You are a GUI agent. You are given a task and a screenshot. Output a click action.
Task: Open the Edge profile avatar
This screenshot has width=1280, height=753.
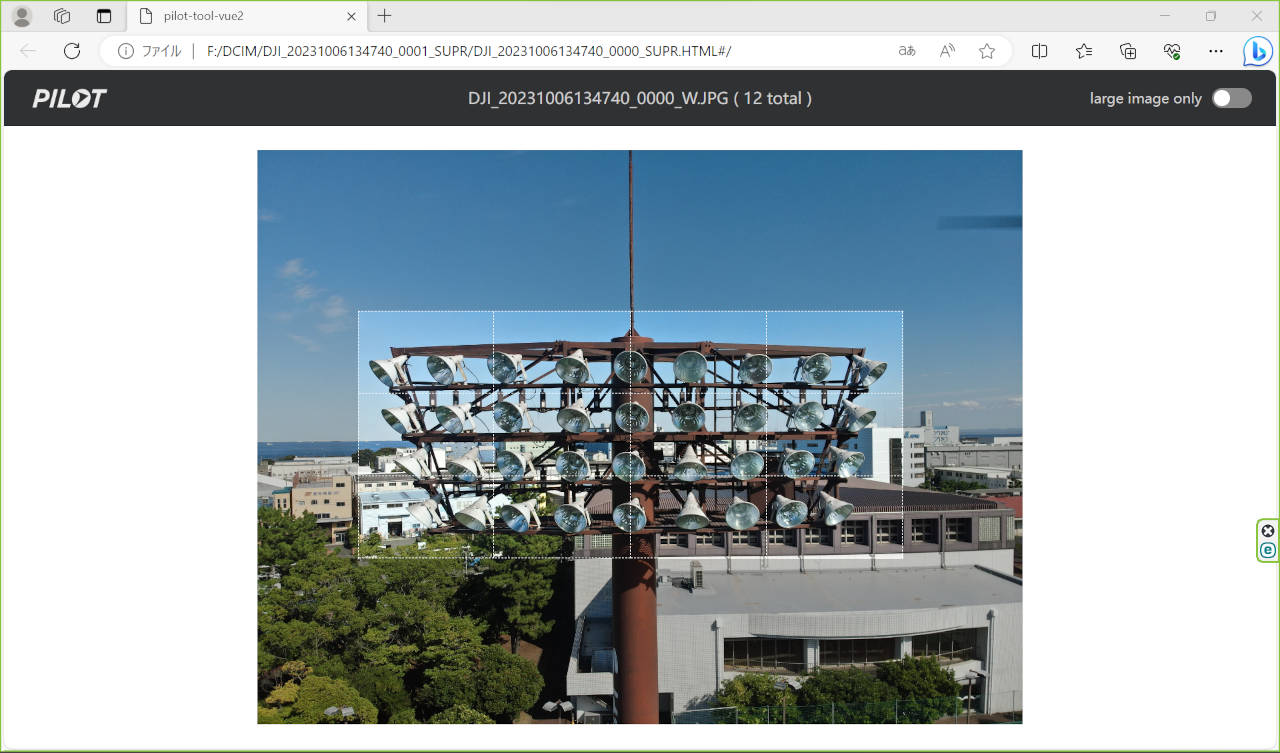click(x=21, y=16)
